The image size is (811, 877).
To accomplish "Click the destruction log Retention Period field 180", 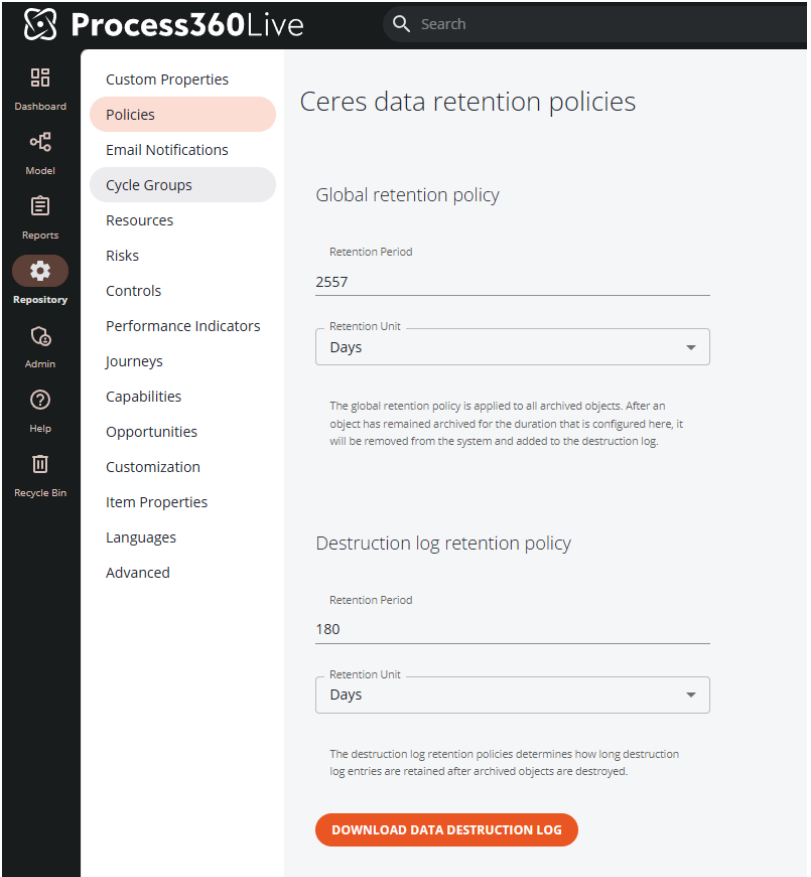I will (x=512, y=629).
